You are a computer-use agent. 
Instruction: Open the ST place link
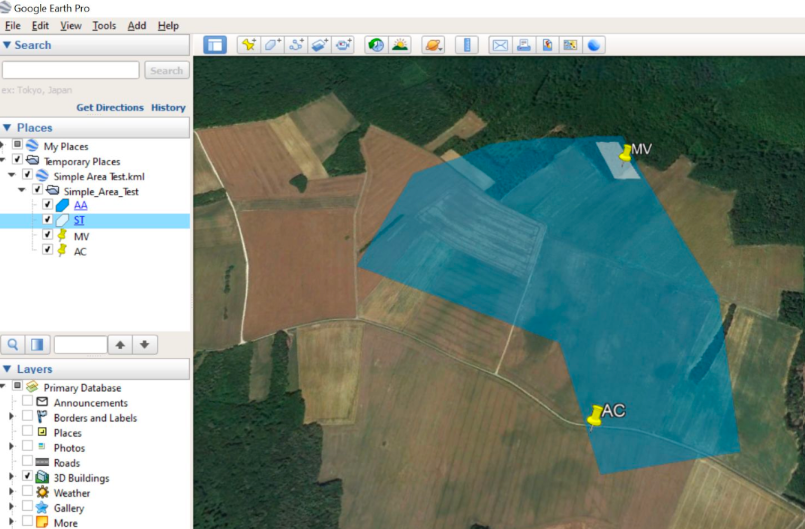(x=79, y=221)
